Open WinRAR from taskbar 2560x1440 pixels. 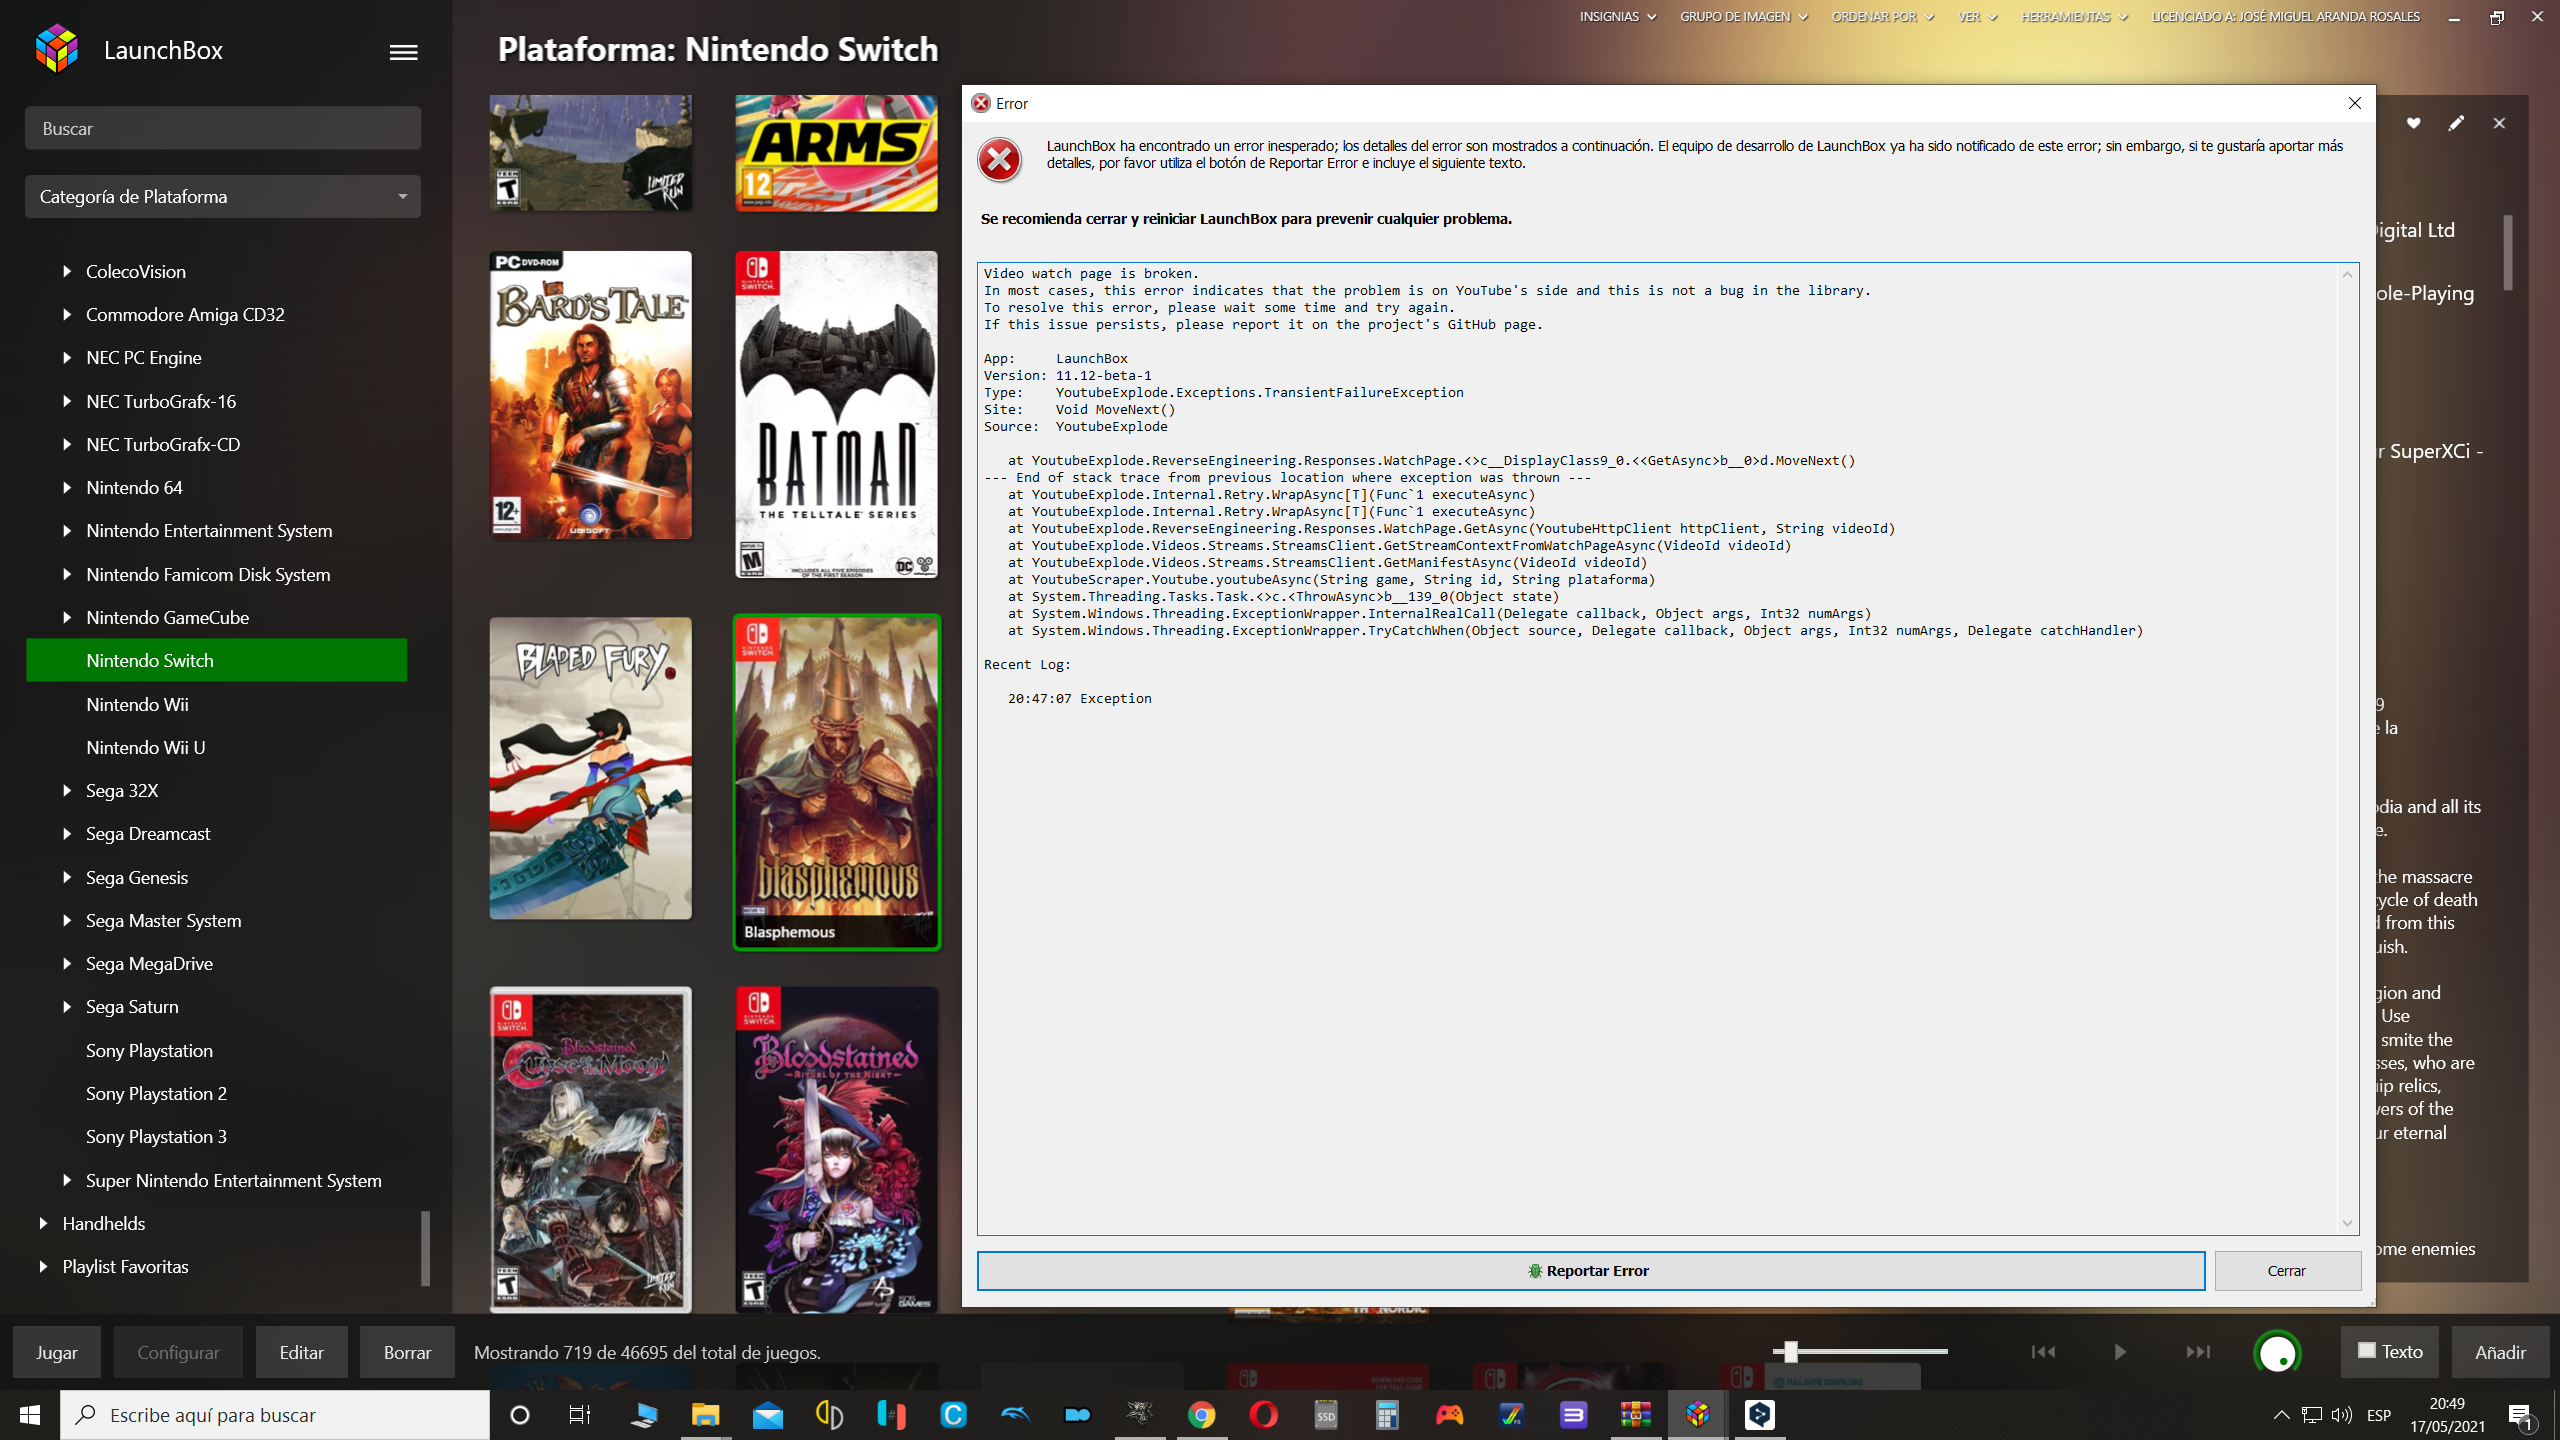tap(1635, 1415)
